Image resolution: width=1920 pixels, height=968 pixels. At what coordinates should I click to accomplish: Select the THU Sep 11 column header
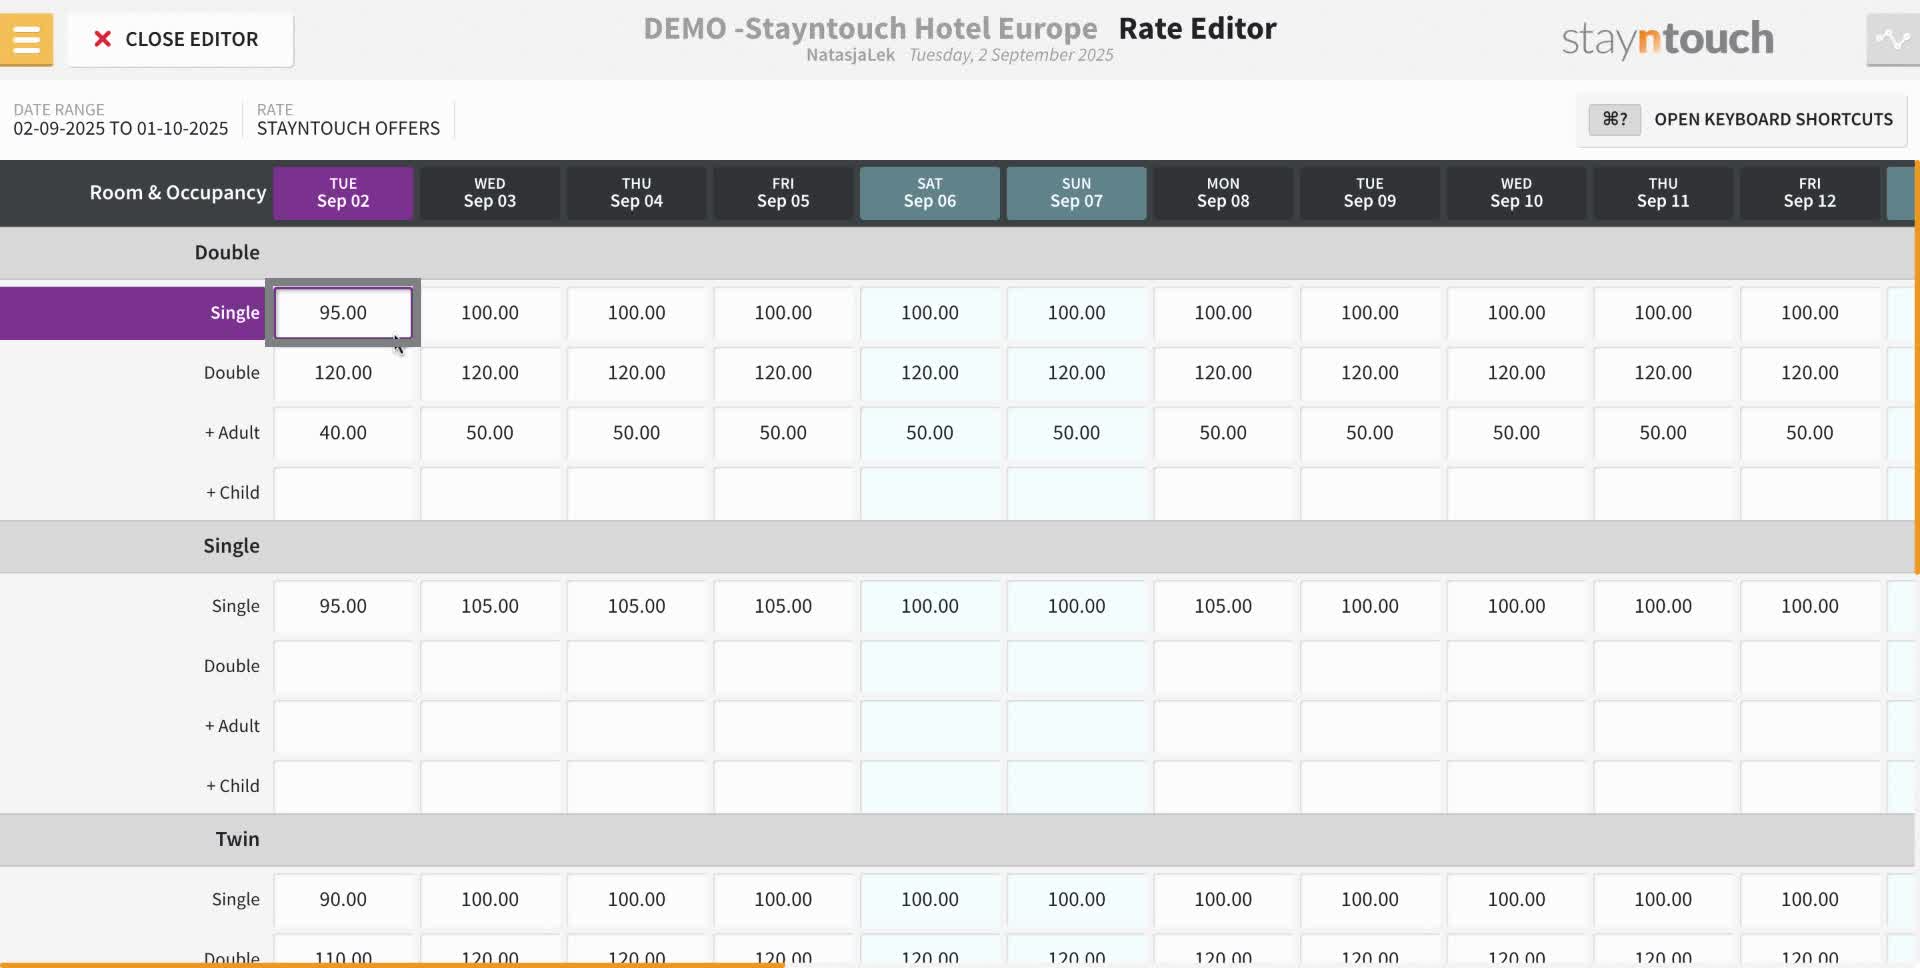pos(1663,192)
